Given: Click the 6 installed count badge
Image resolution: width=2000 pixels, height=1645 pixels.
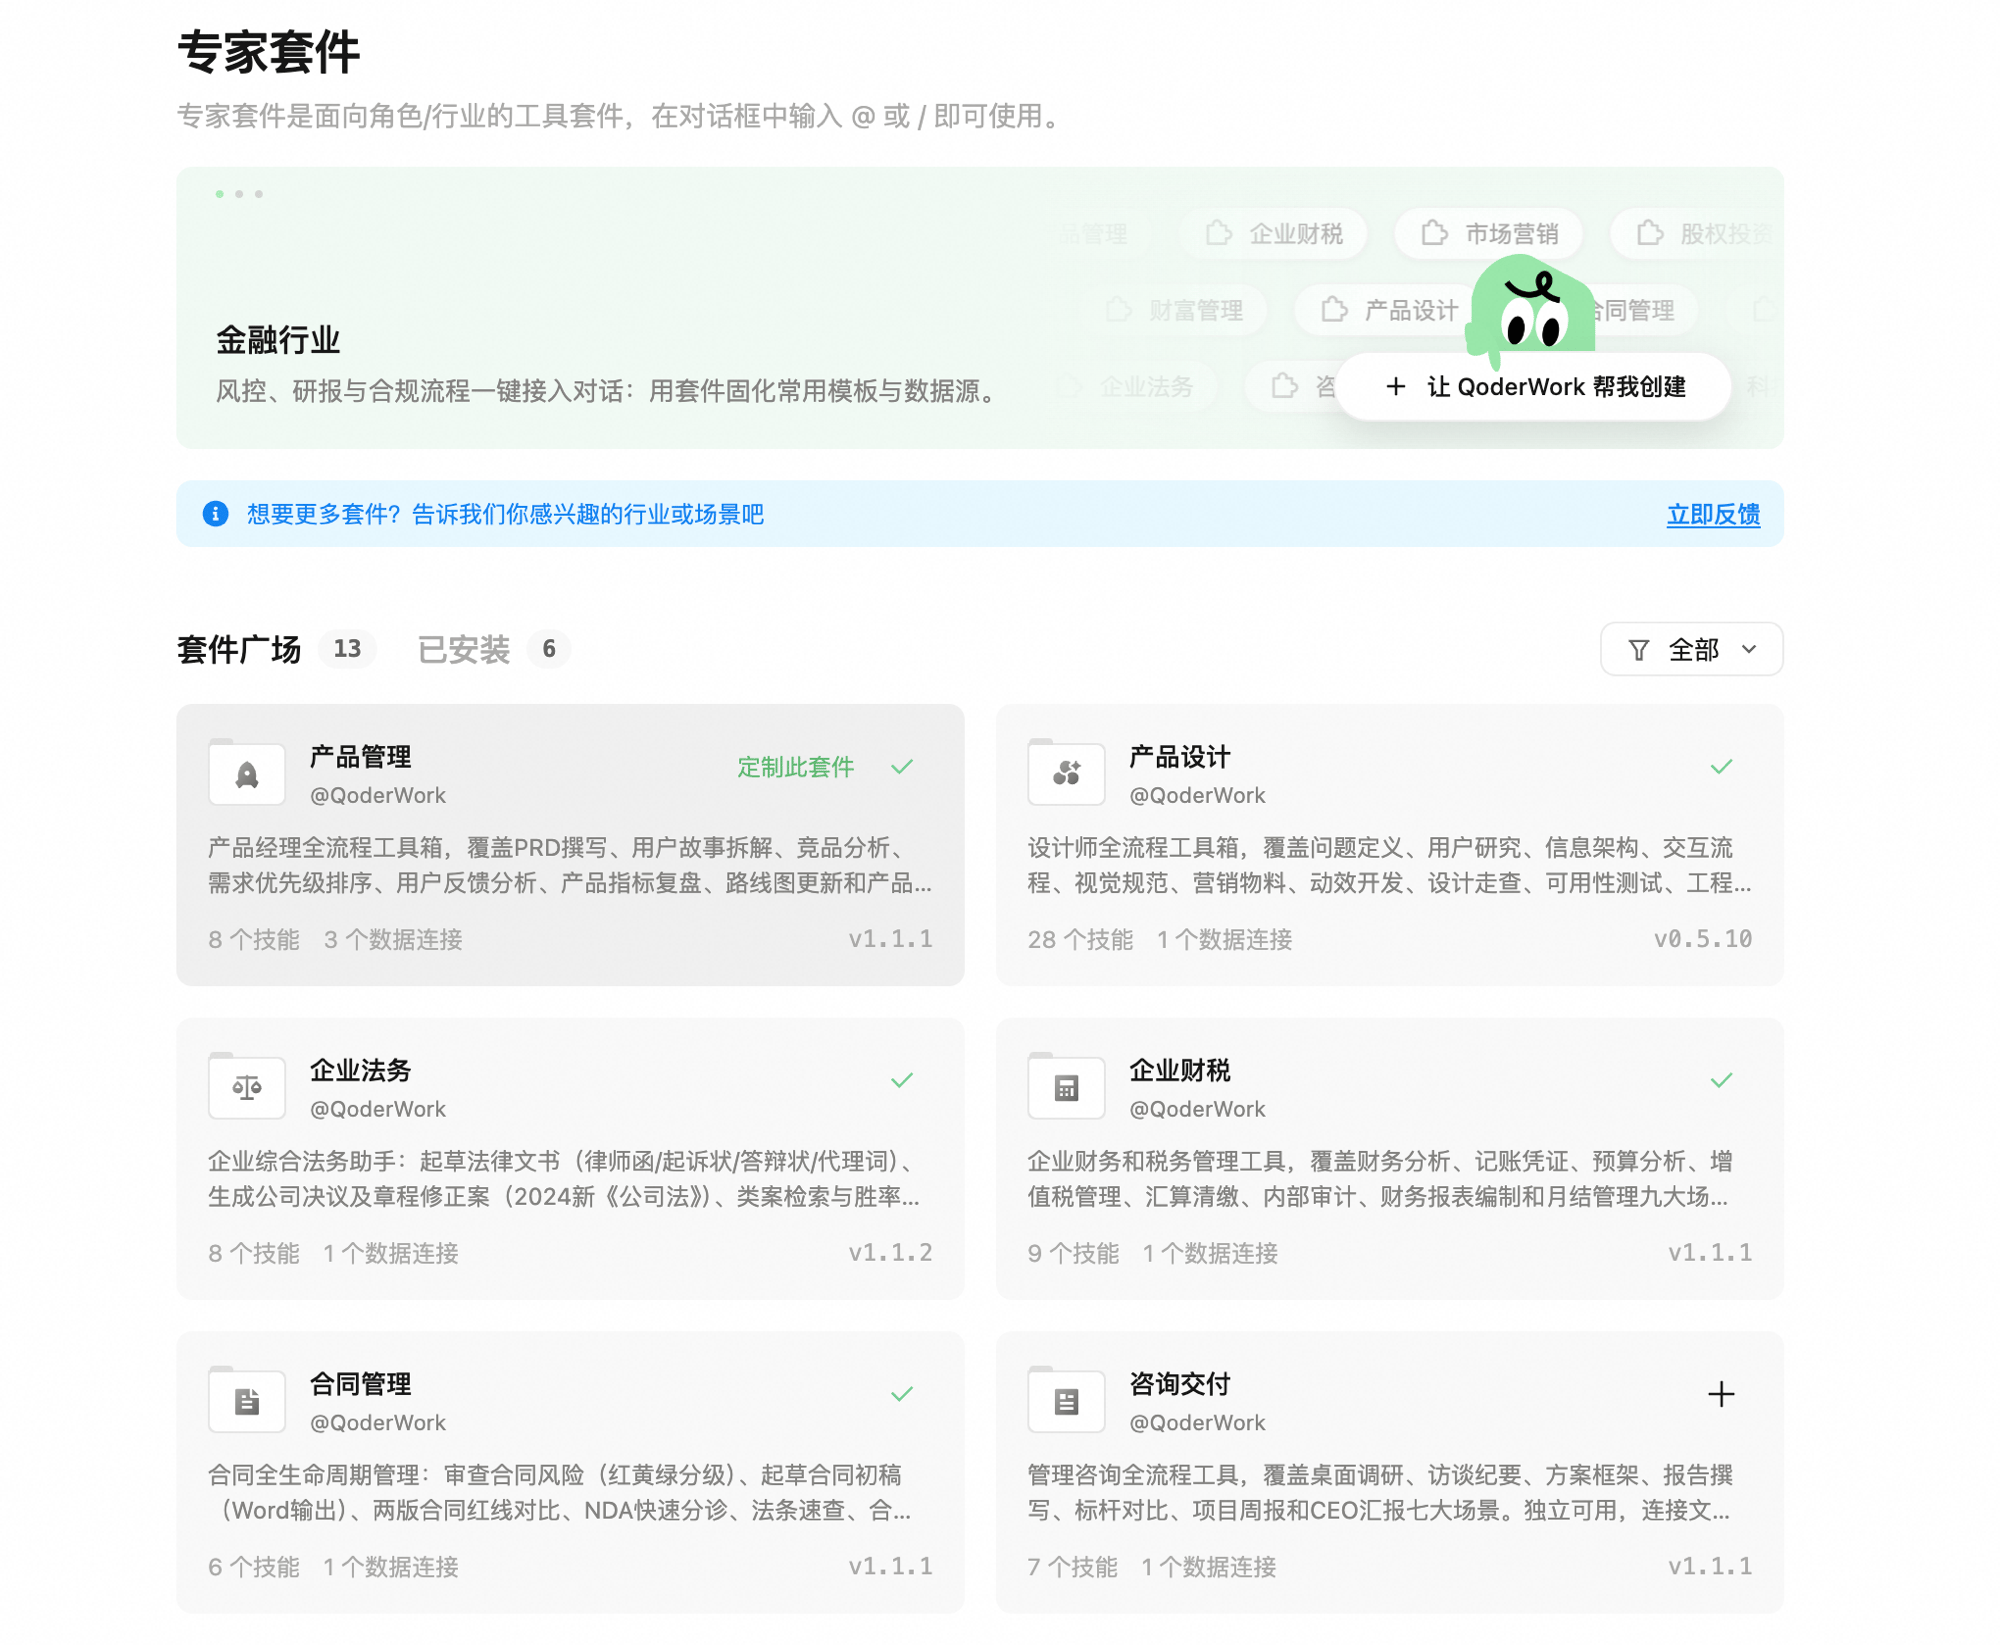Looking at the screenshot, I should pos(548,649).
